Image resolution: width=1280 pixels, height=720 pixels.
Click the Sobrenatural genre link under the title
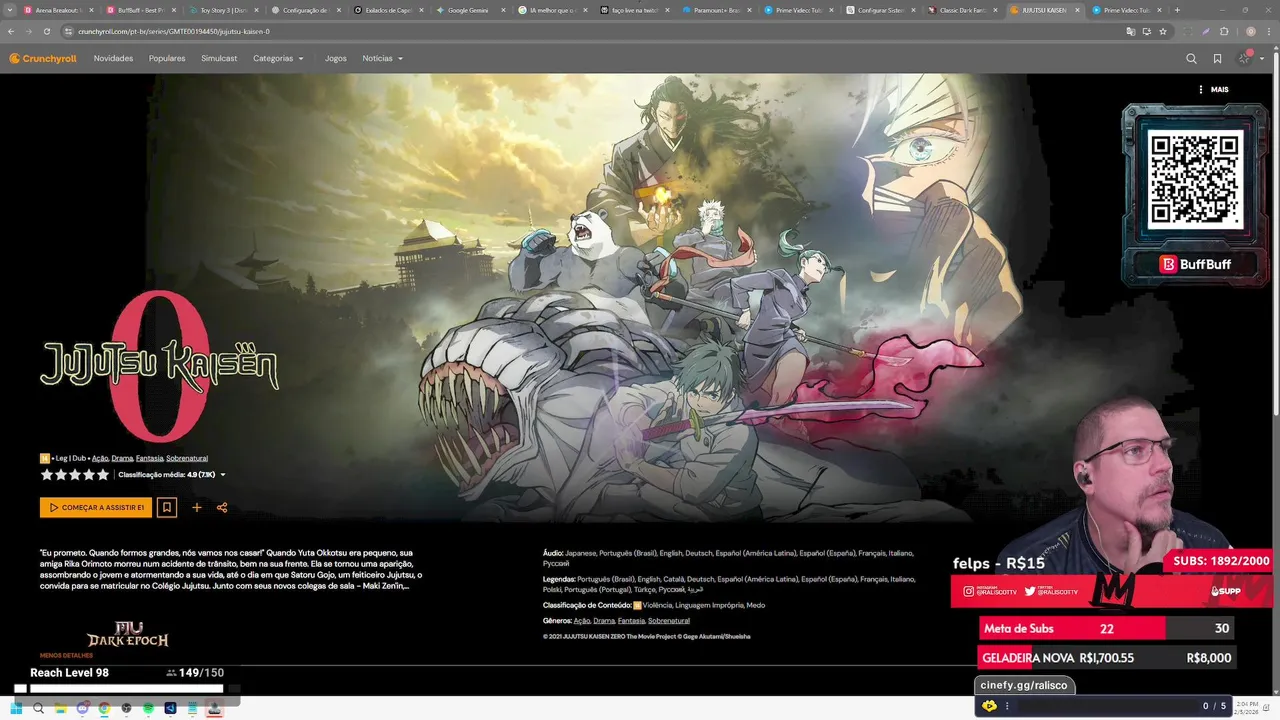(x=187, y=458)
